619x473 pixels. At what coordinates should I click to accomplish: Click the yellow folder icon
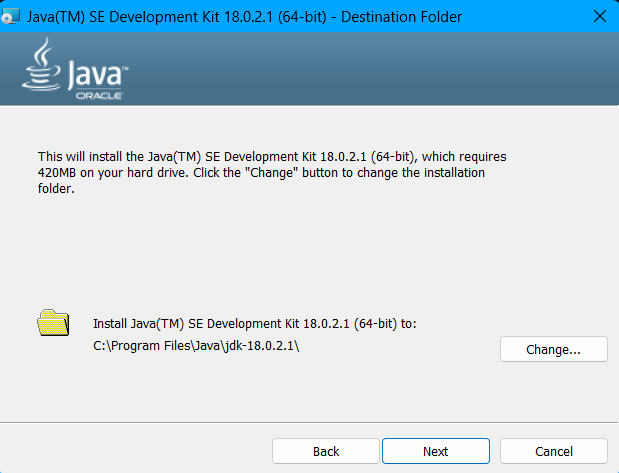tap(53, 323)
